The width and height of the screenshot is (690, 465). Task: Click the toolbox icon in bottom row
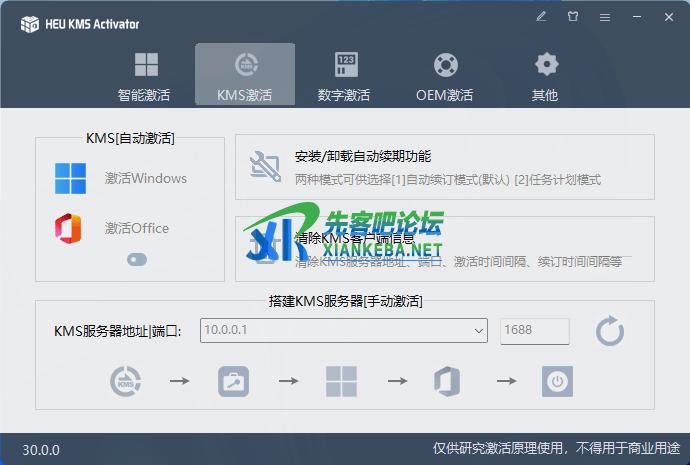[233, 381]
